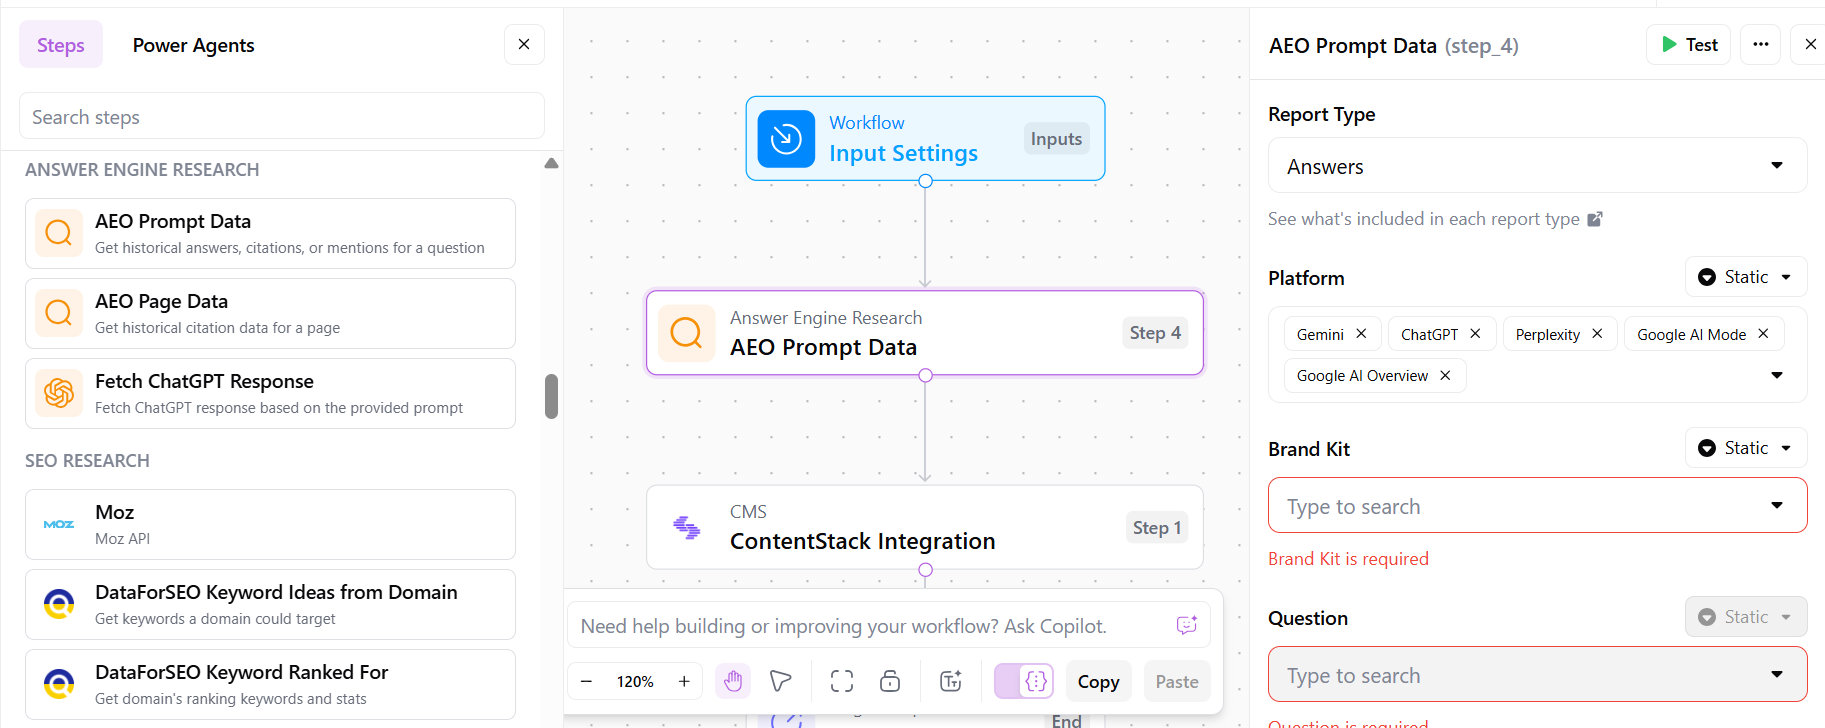Open the report type details link
Viewport: 1825px width, 728px height.
pos(1424,218)
